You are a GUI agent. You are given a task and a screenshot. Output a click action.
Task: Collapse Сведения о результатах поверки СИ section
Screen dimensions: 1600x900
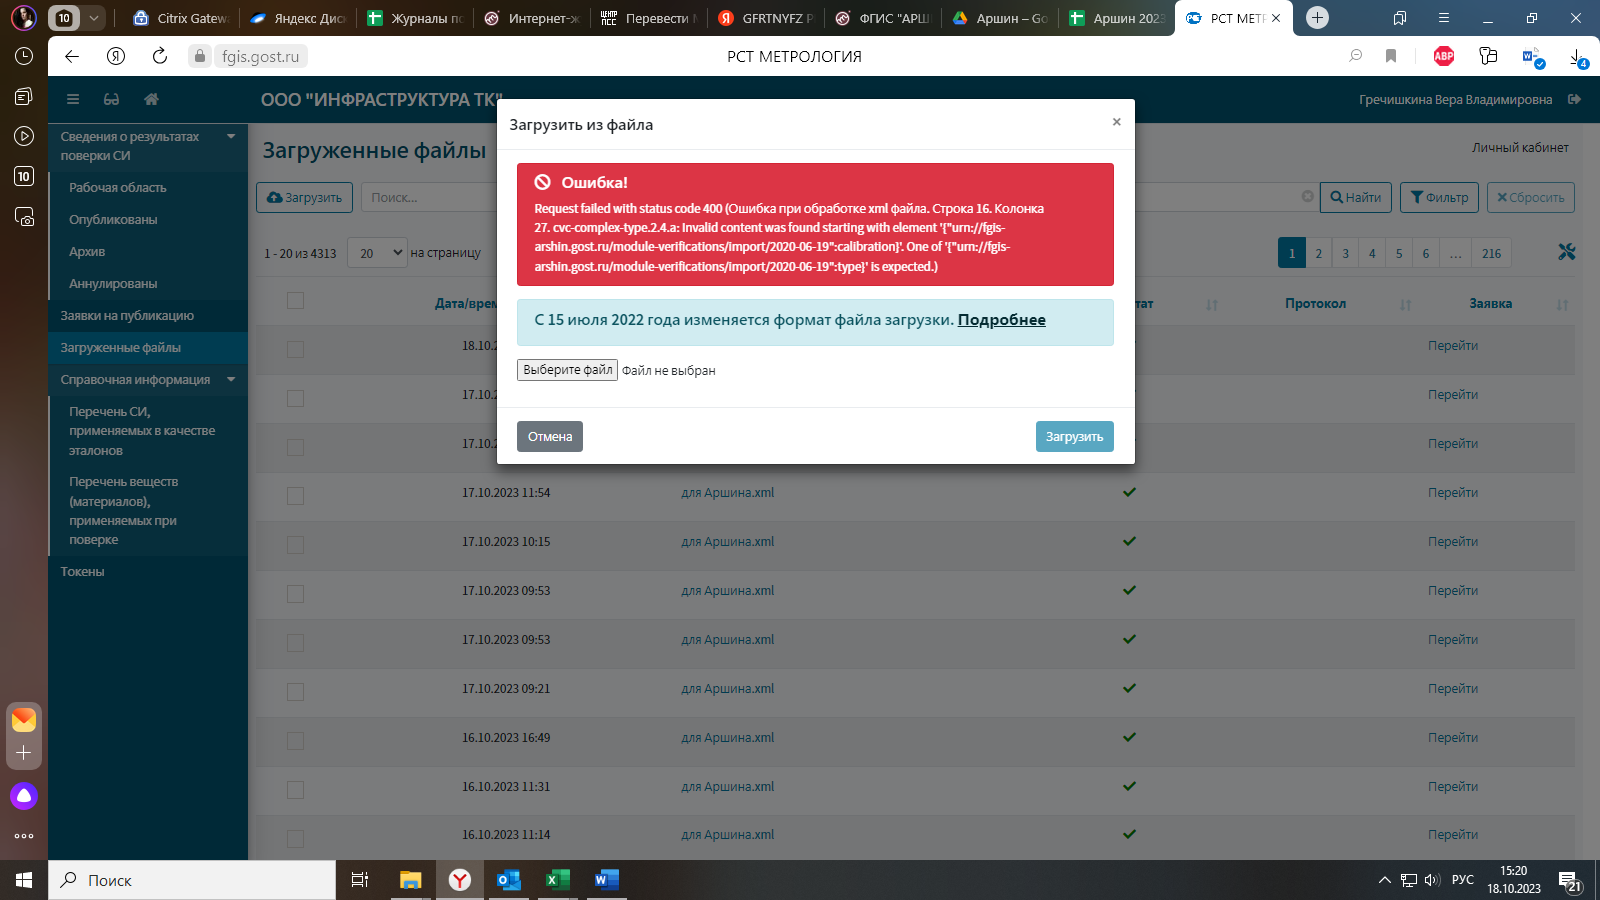pyautogui.click(x=231, y=137)
